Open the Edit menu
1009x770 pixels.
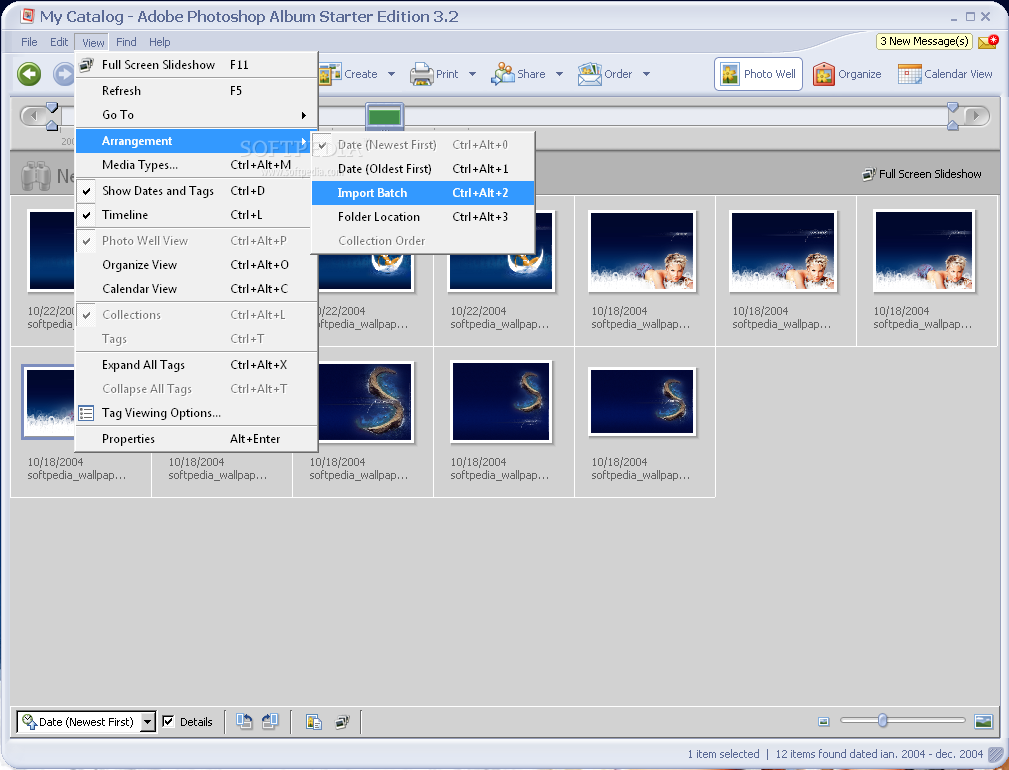click(x=59, y=42)
